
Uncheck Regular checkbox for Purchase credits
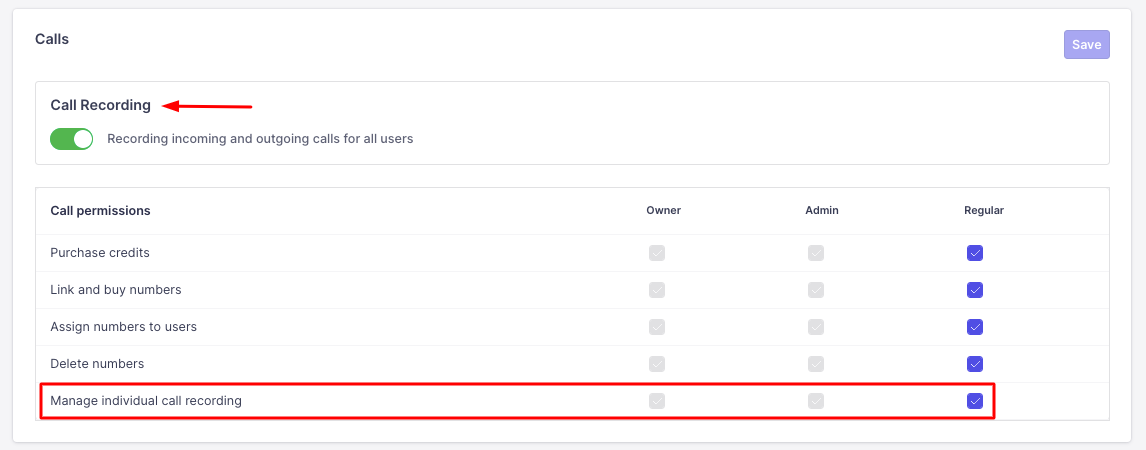tap(975, 253)
